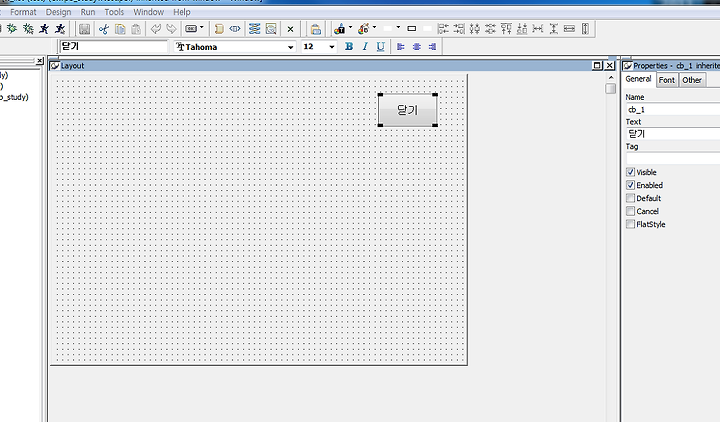Viewport: 720px width, 422px height.
Task: Toggle Bold formatting
Action: coord(349,46)
